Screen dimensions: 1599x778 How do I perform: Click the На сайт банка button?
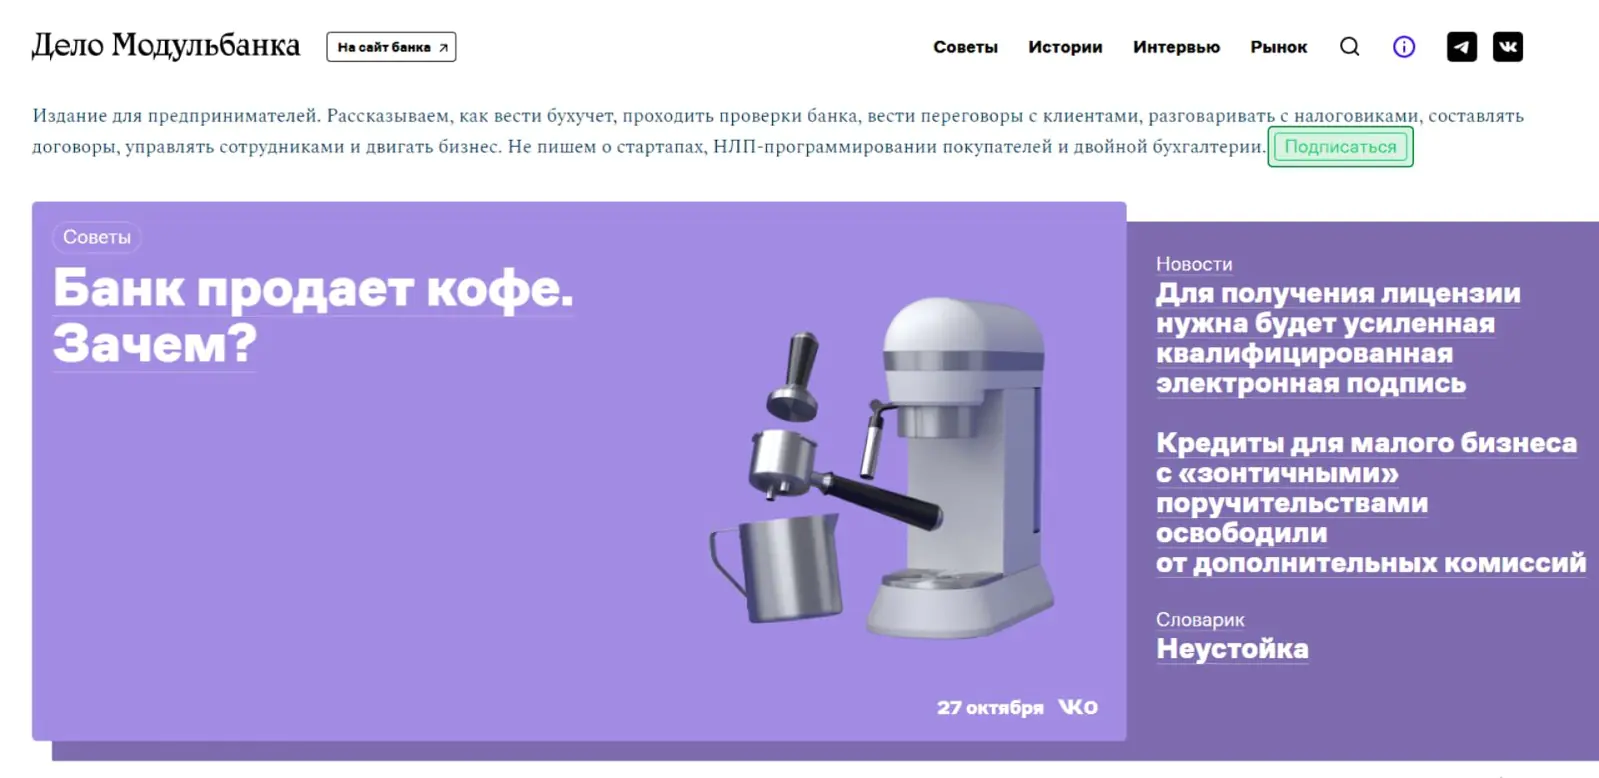click(391, 47)
